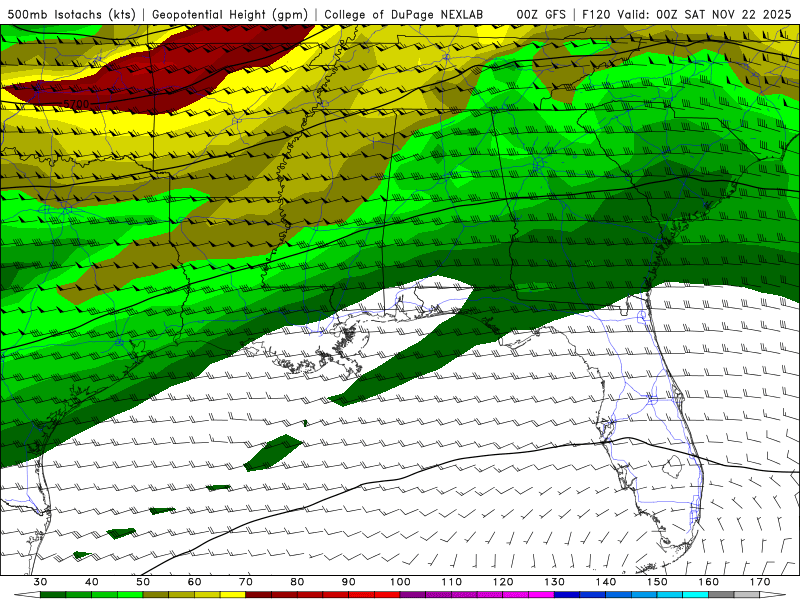Click the 160 value on the color scale
Image resolution: width=800 pixels, height=600 pixels.
point(709,582)
